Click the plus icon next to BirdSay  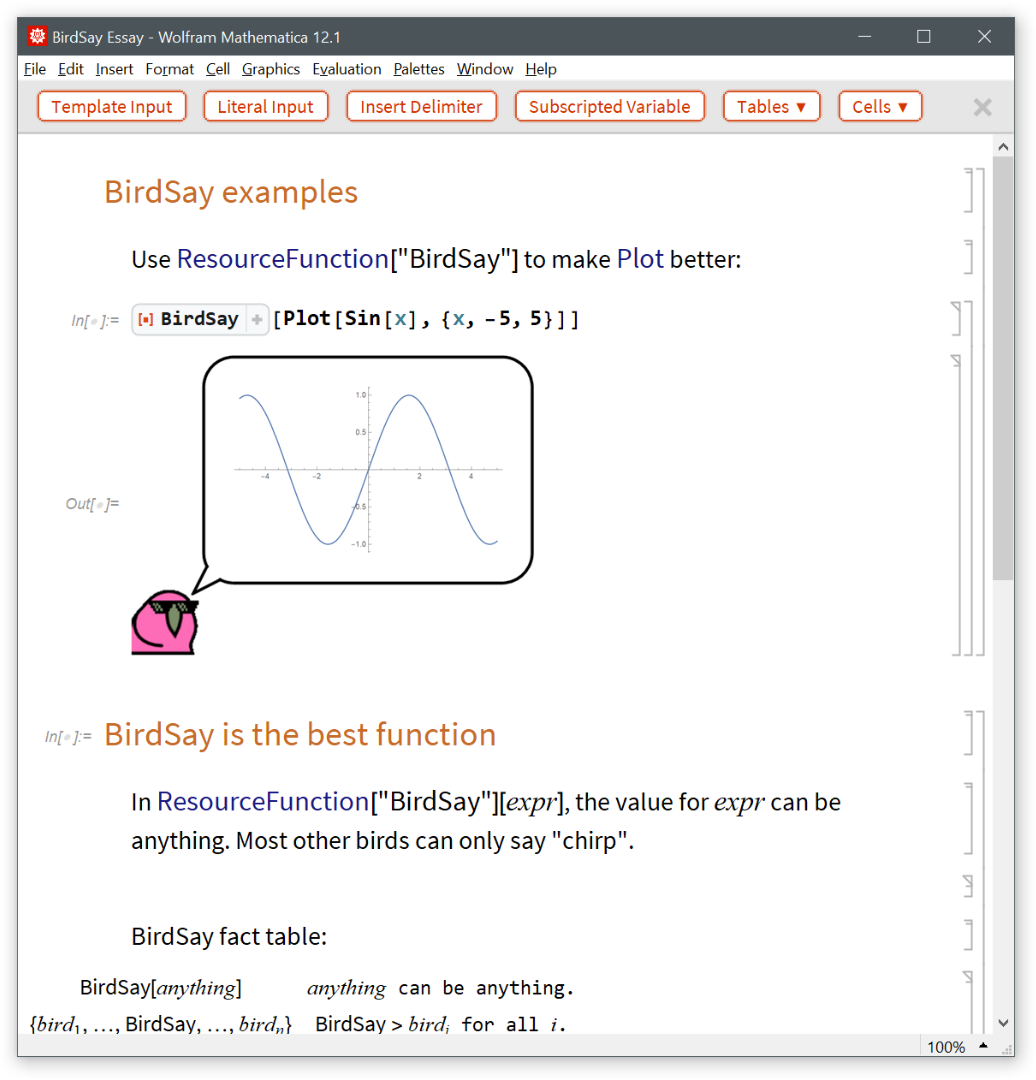[257, 319]
